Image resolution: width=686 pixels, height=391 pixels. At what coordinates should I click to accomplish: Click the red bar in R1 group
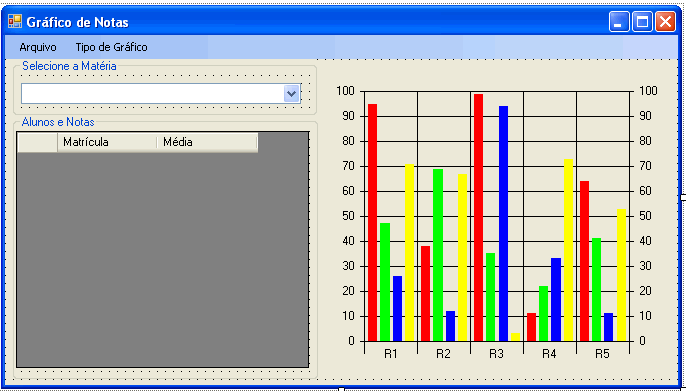pos(372,223)
